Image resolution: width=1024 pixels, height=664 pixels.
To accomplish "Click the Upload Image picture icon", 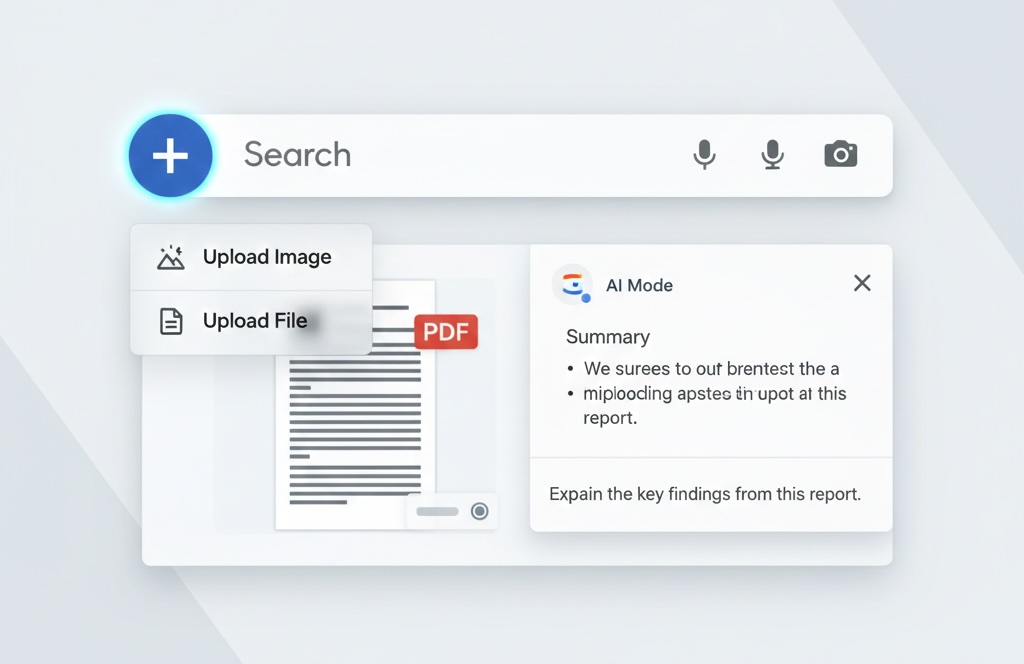I will [x=171, y=258].
